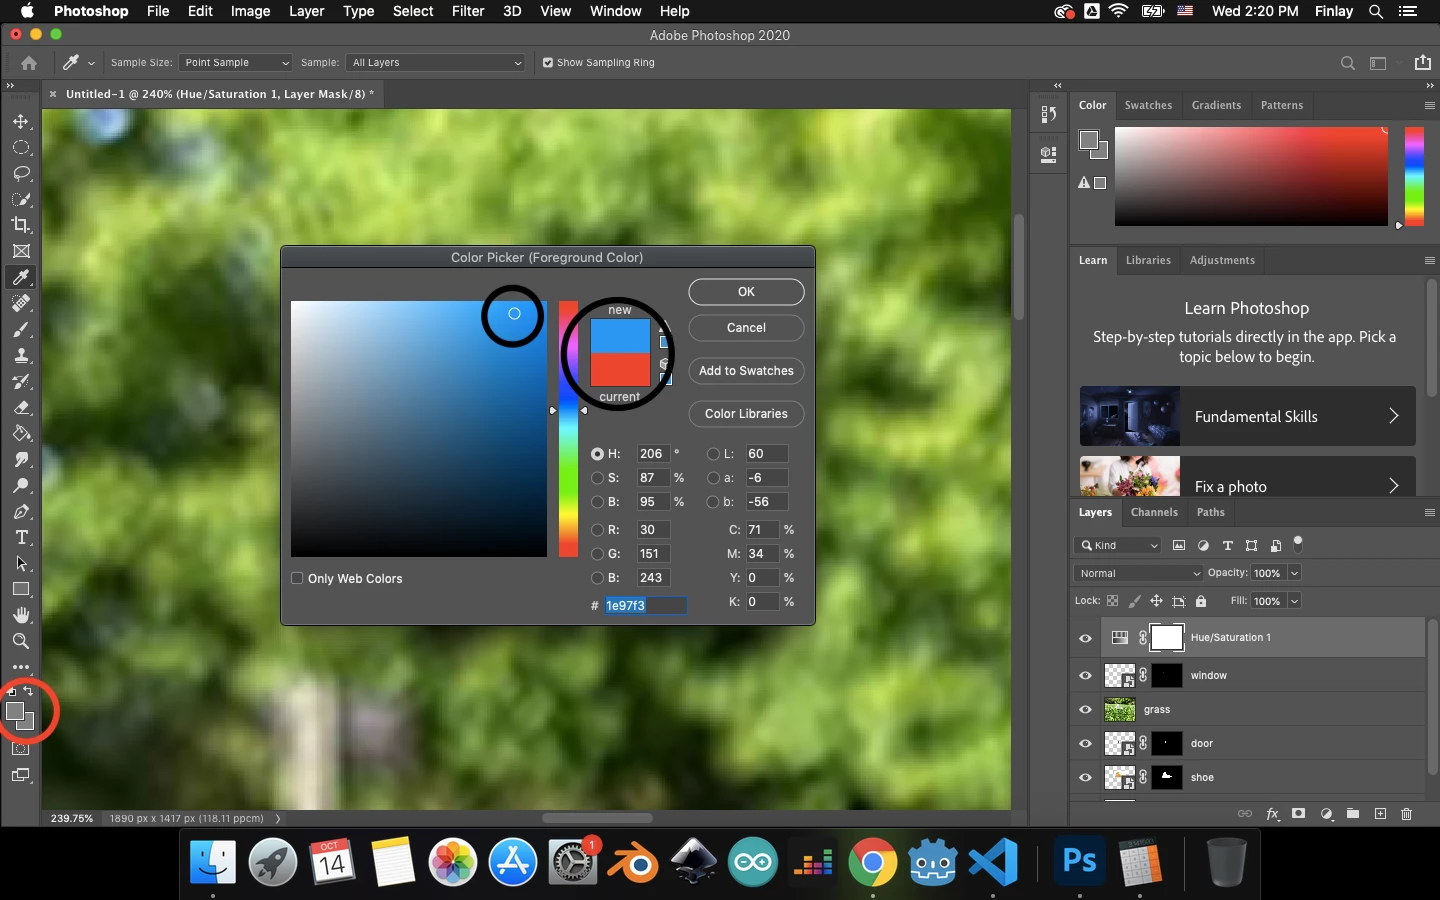
Task: Create new adjustment layer icon
Action: click(x=1326, y=814)
